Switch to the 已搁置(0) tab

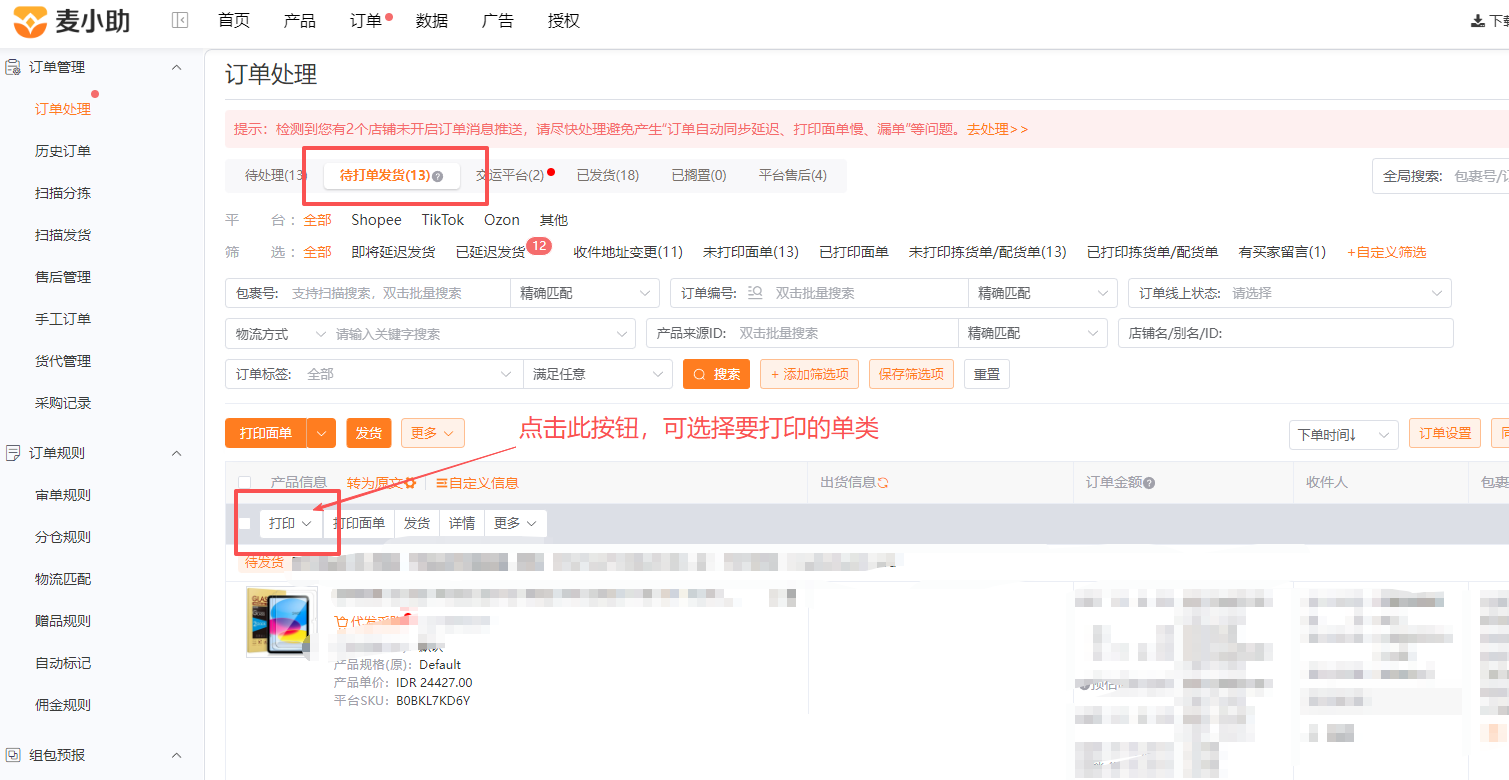click(x=699, y=175)
